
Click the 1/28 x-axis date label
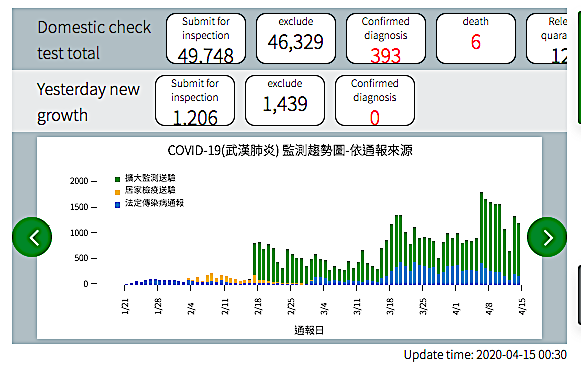[158, 306]
